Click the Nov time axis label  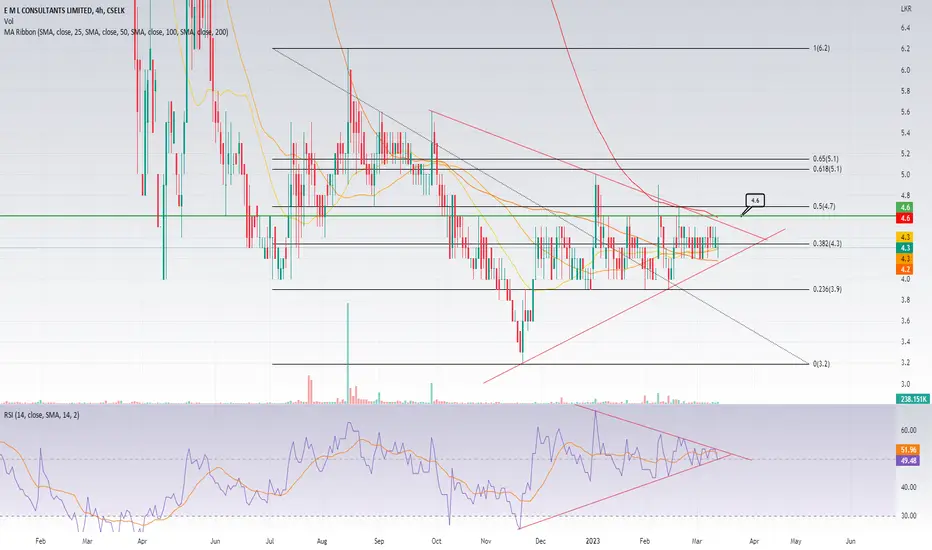(x=486, y=541)
